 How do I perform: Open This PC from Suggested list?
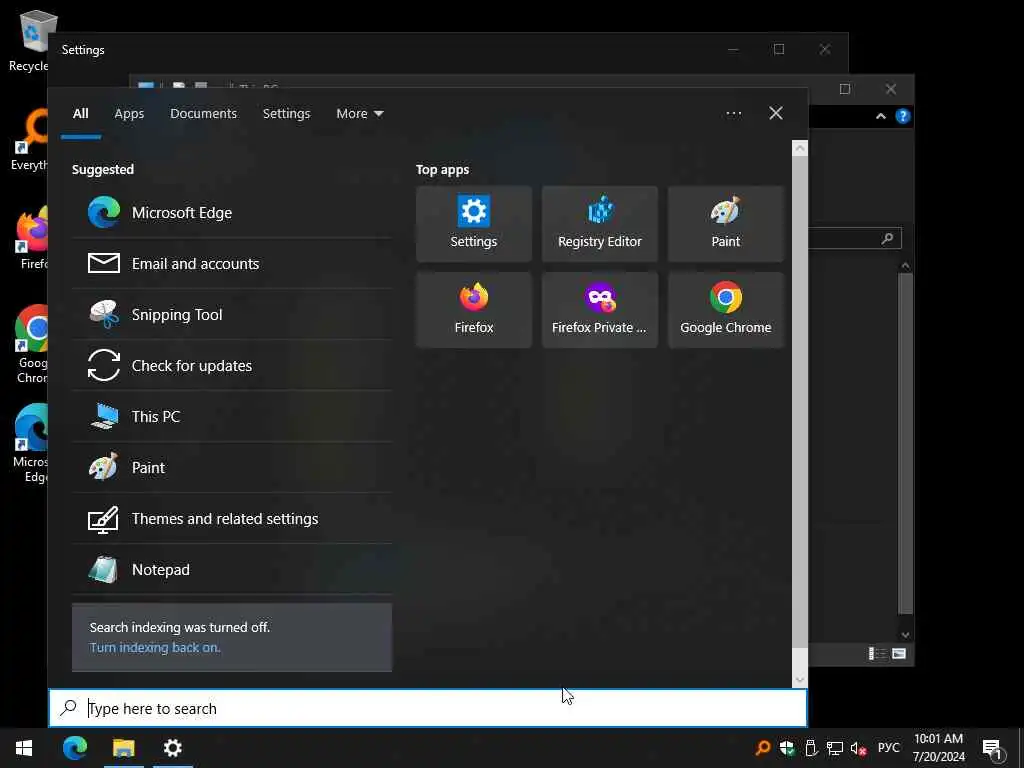[x=232, y=417]
